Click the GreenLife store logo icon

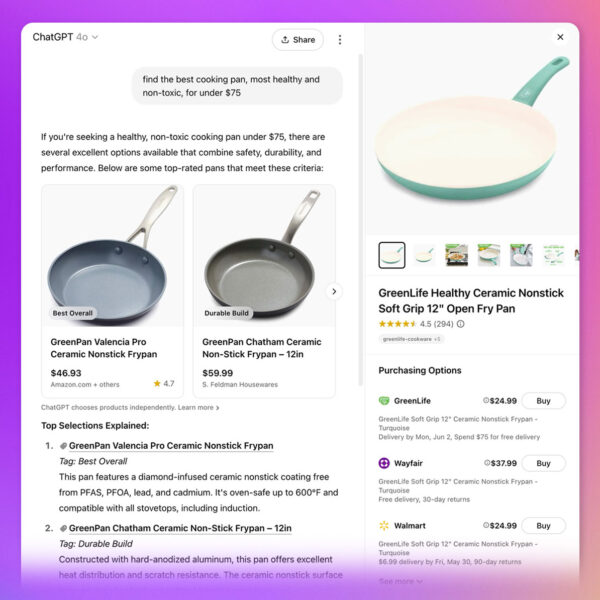click(384, 401)
